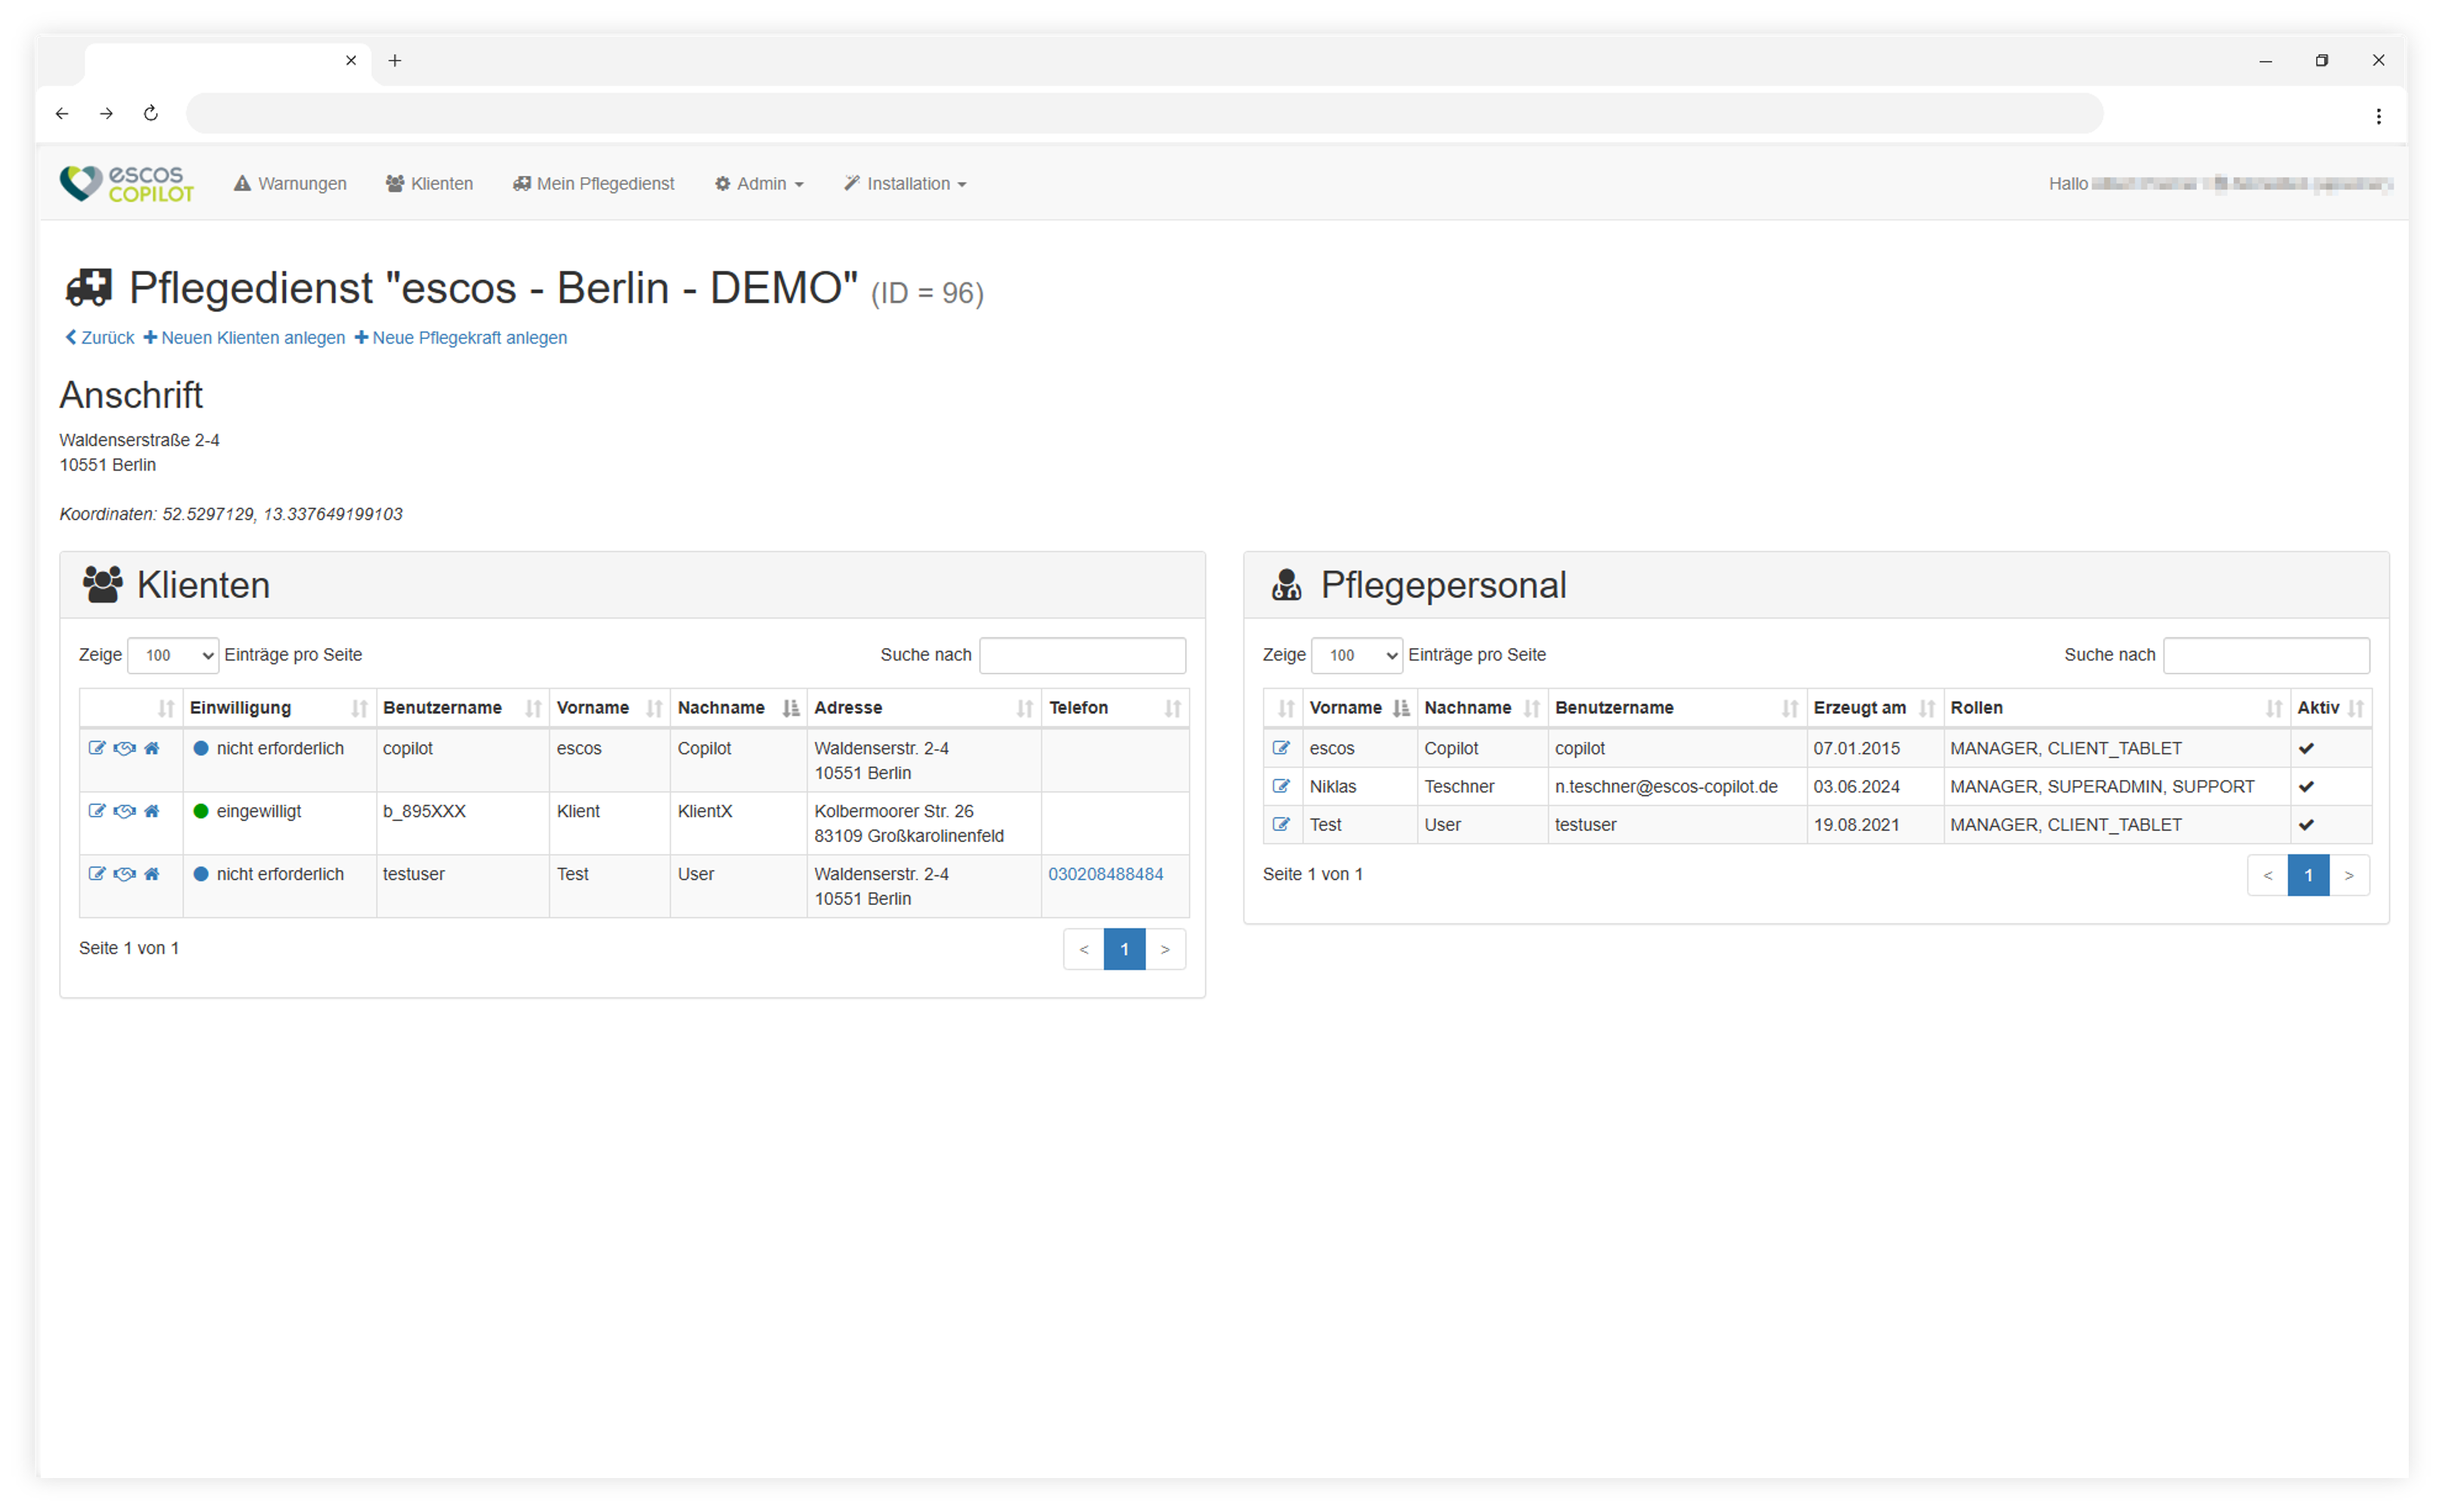The image size is (2442, 1512).
Task: Click the browser forward arrow
Action: [x=106, y=113]
